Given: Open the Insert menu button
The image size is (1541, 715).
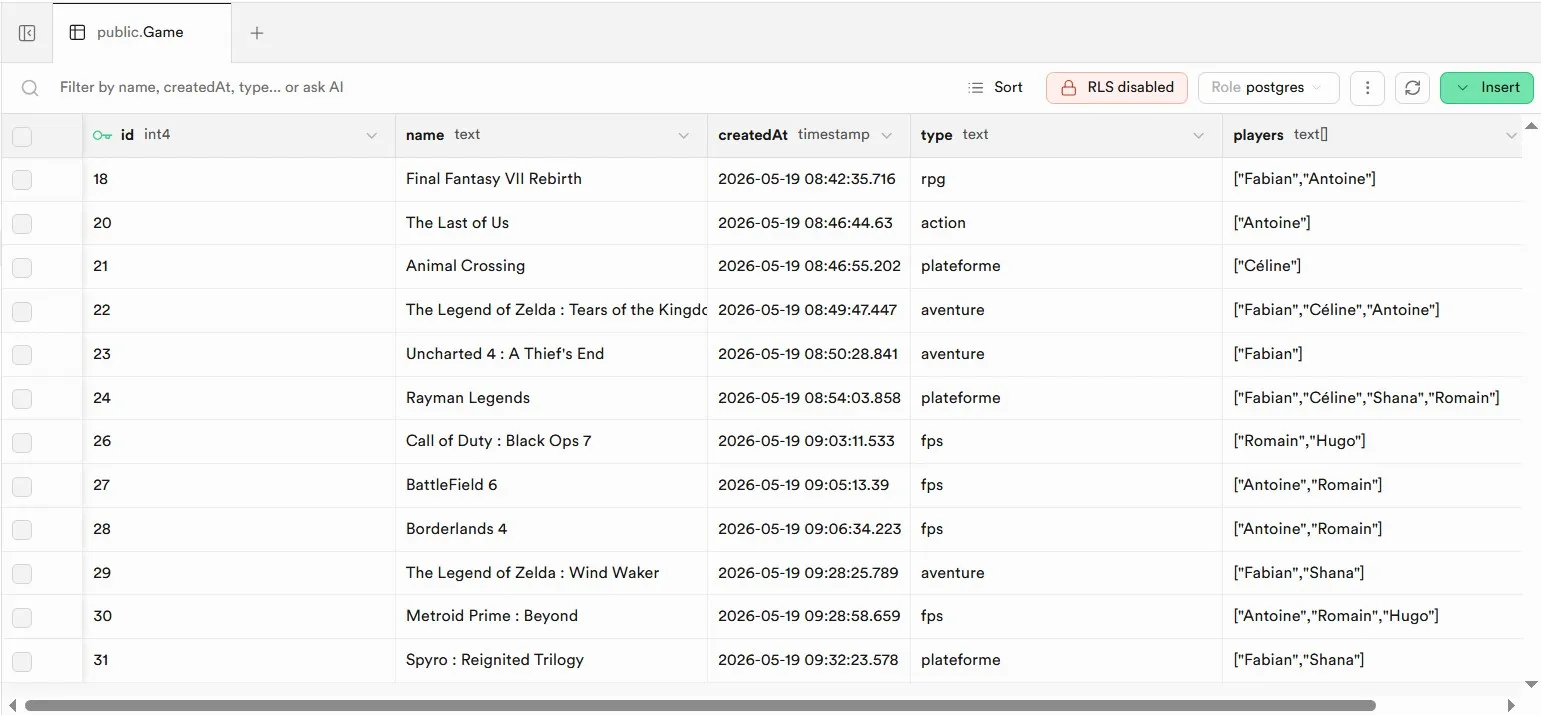Looking at the screenshot, I should pyautogui.click(x=1487, y=87).
